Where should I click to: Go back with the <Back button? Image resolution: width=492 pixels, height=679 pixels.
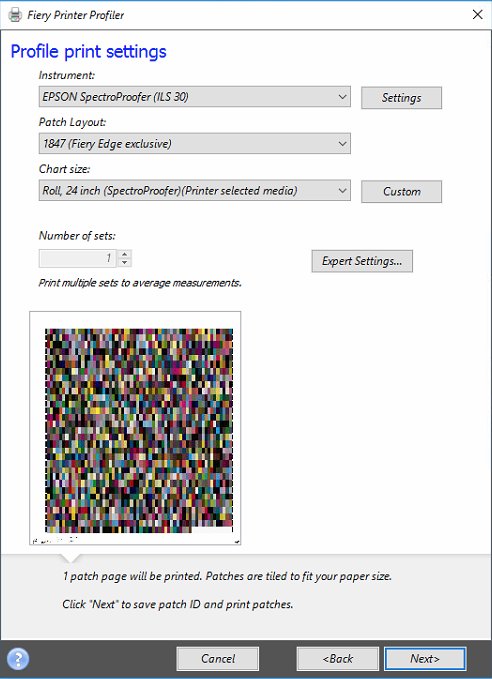(338, 659)
